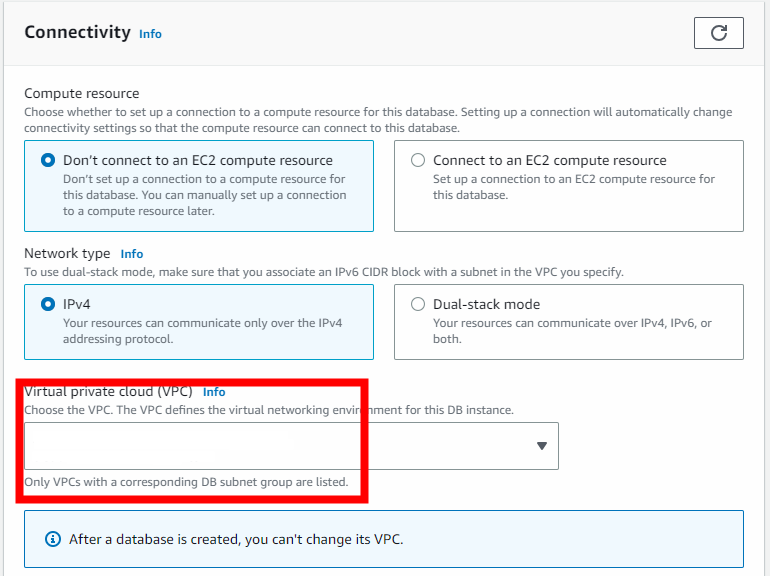The image size is (770, 576).
Task: Click the "Network type" label text
Action: tap(65, 254)
